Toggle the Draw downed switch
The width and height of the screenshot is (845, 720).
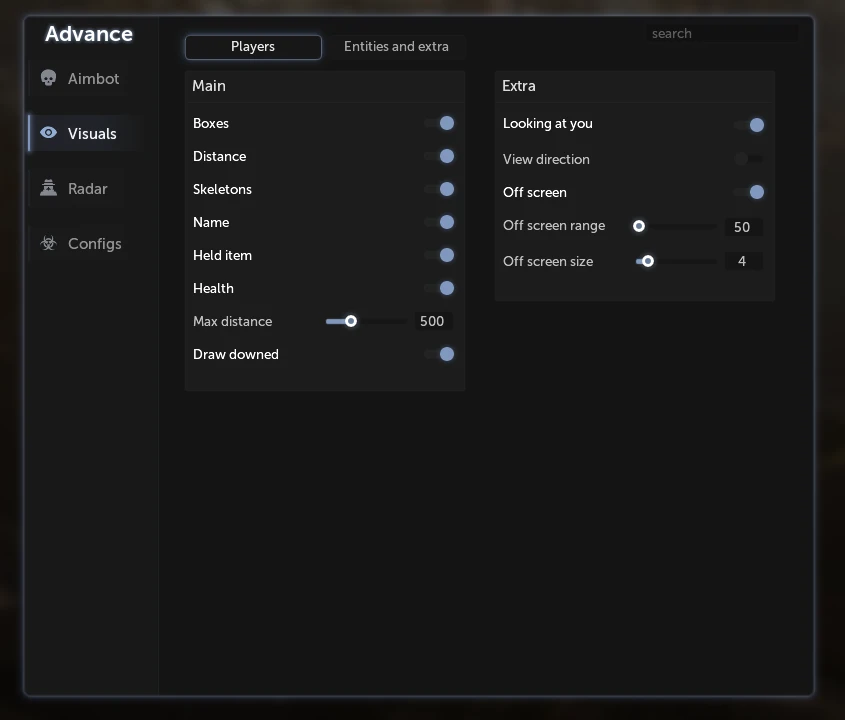point(439,354)
